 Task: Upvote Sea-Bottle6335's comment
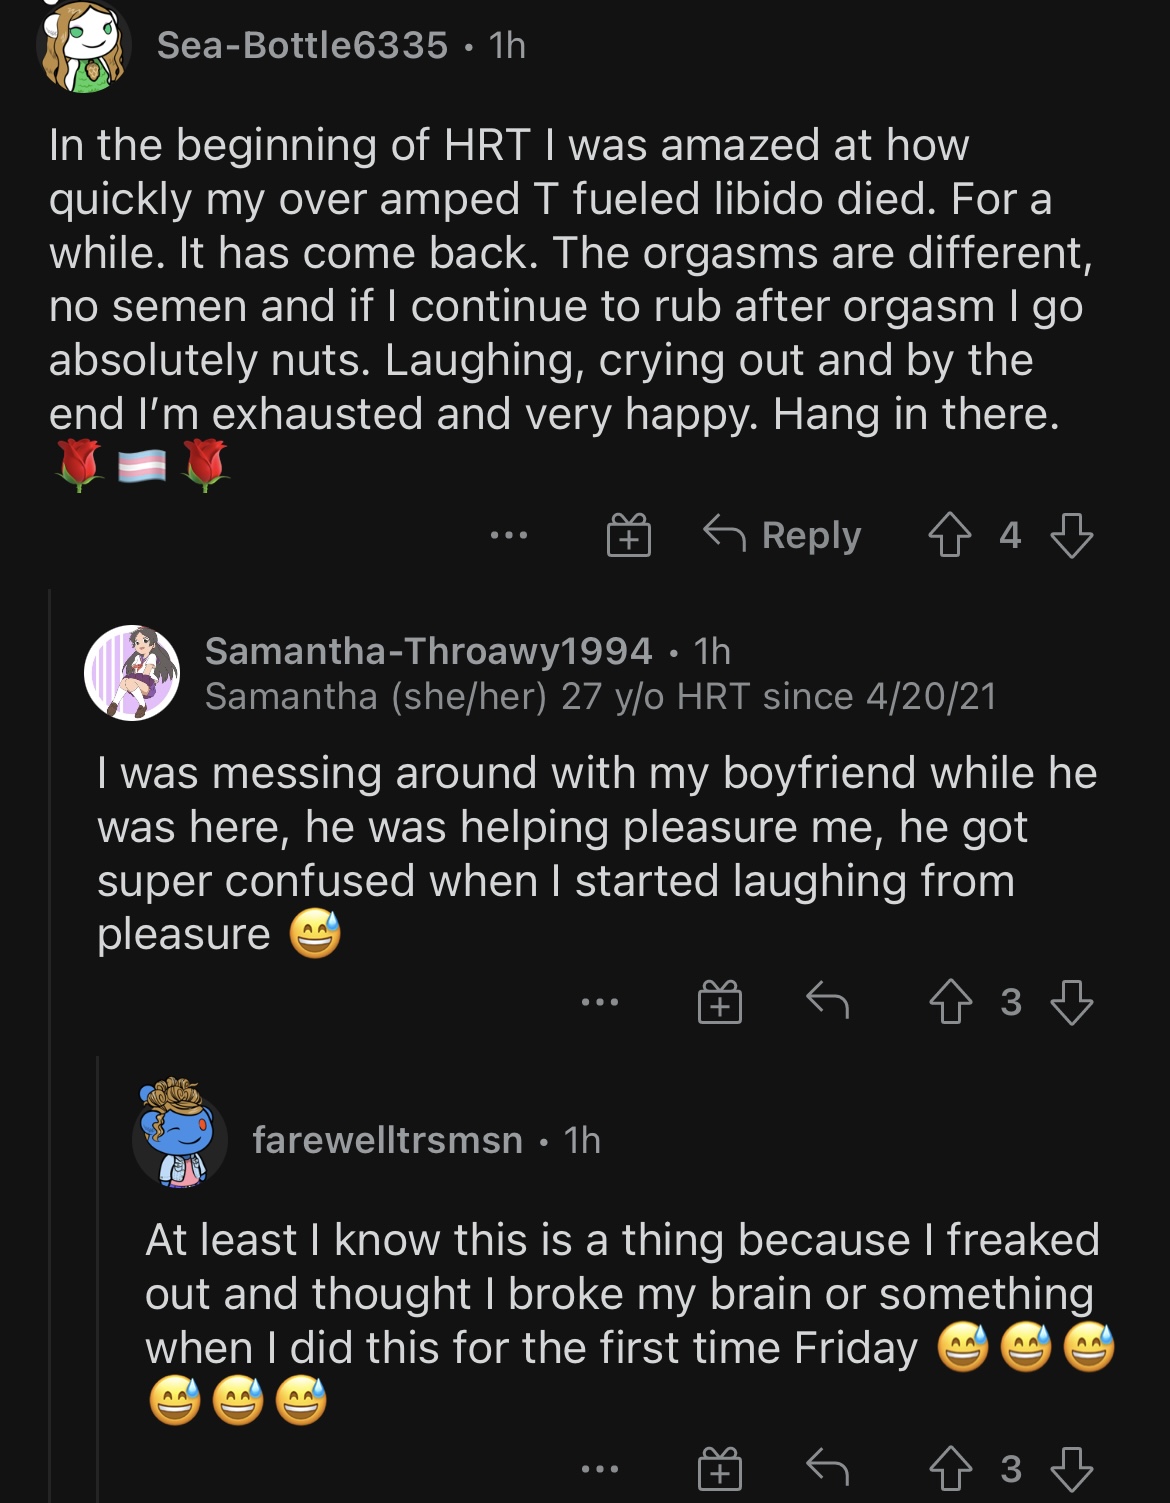pos(949,535)
